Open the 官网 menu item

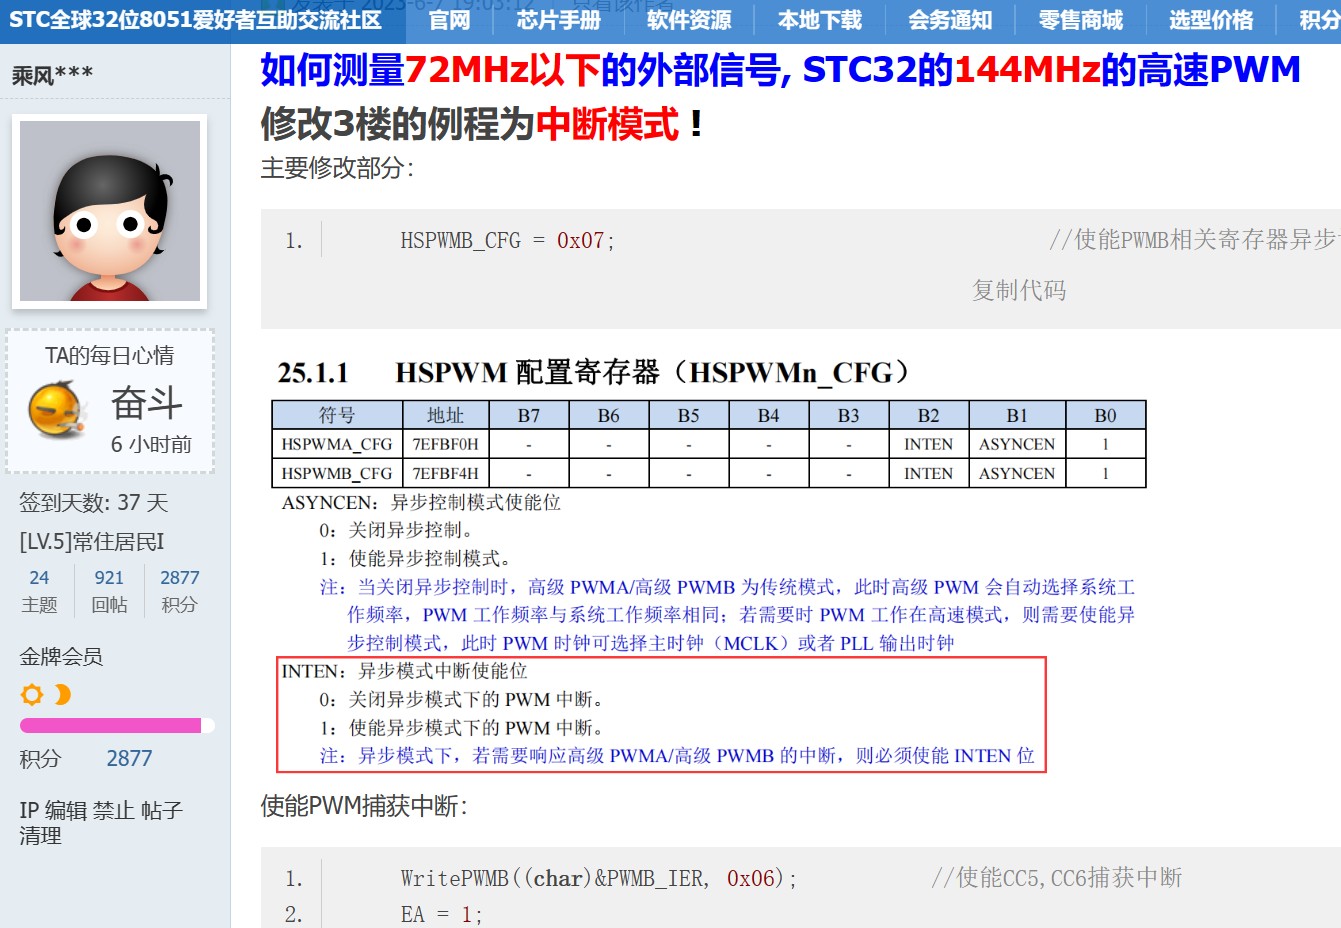click(449, 20)
